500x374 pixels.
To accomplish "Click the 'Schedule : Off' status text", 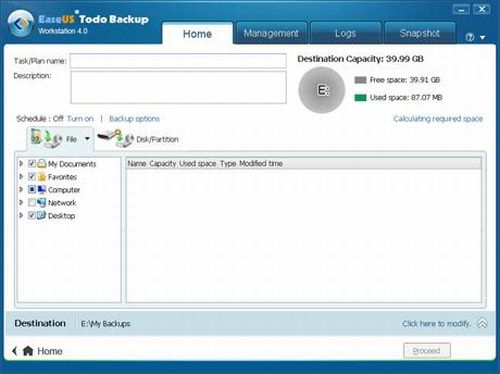I will [40, 119].
